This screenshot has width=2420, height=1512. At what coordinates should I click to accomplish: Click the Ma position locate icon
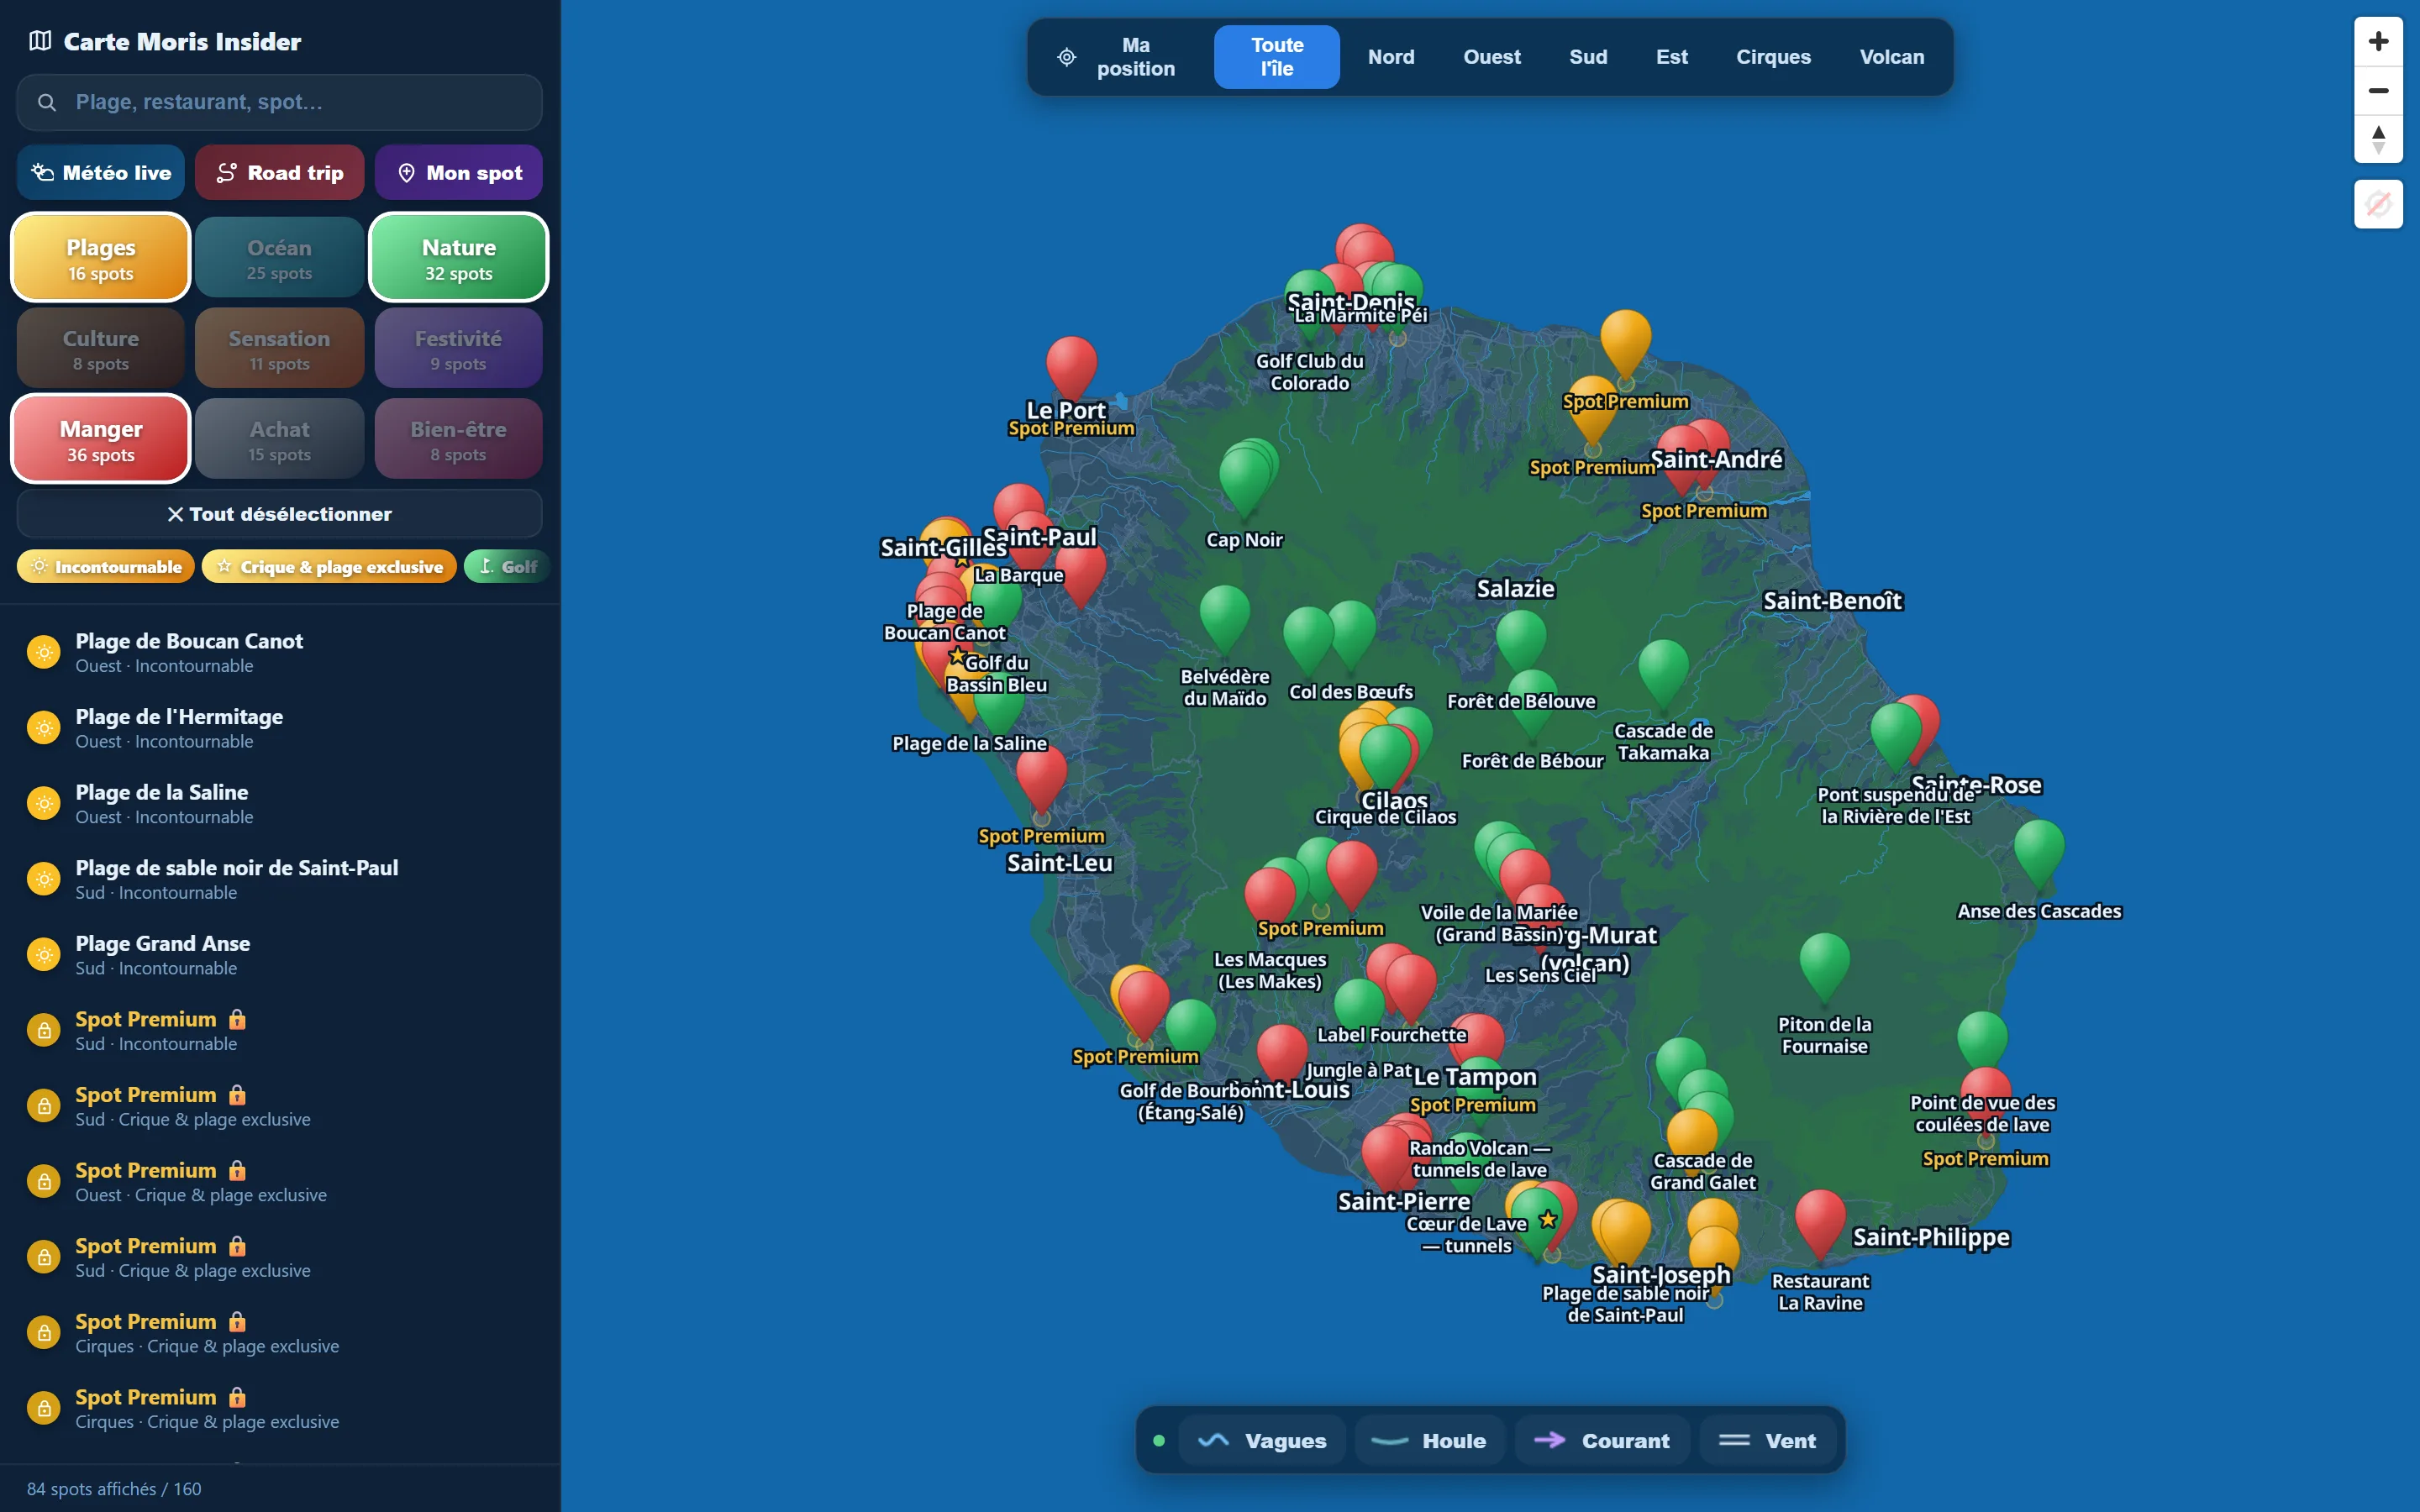click(1066, 57)
